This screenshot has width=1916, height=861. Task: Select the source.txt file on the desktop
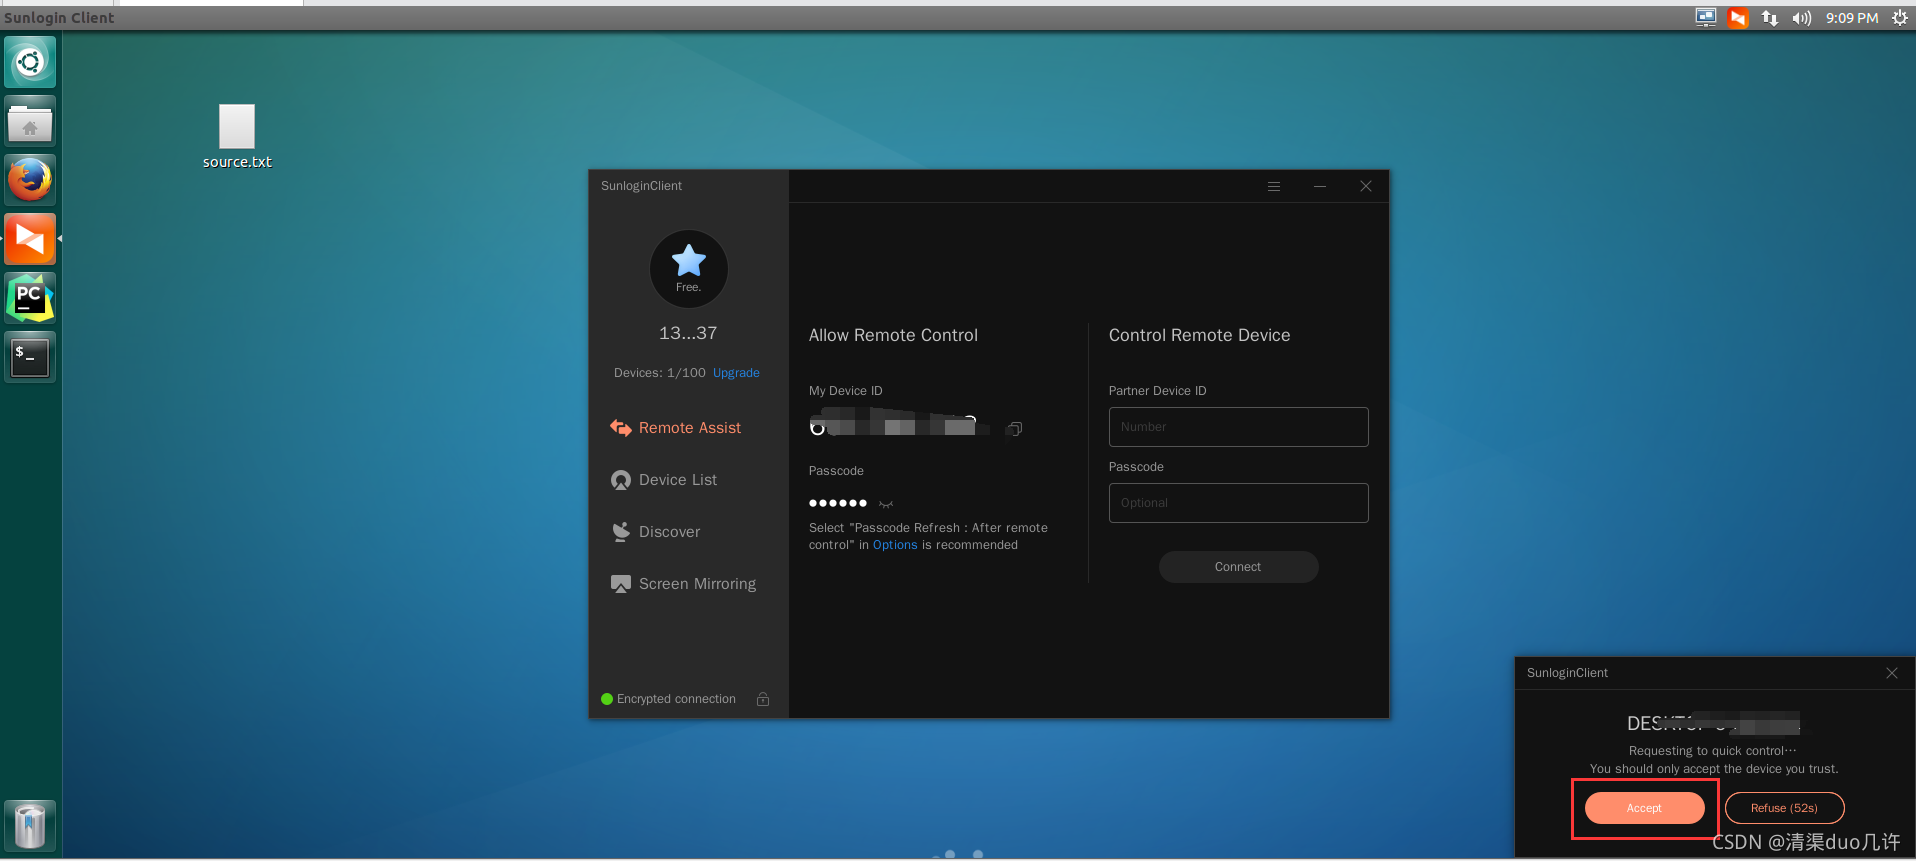coord(237,137)
